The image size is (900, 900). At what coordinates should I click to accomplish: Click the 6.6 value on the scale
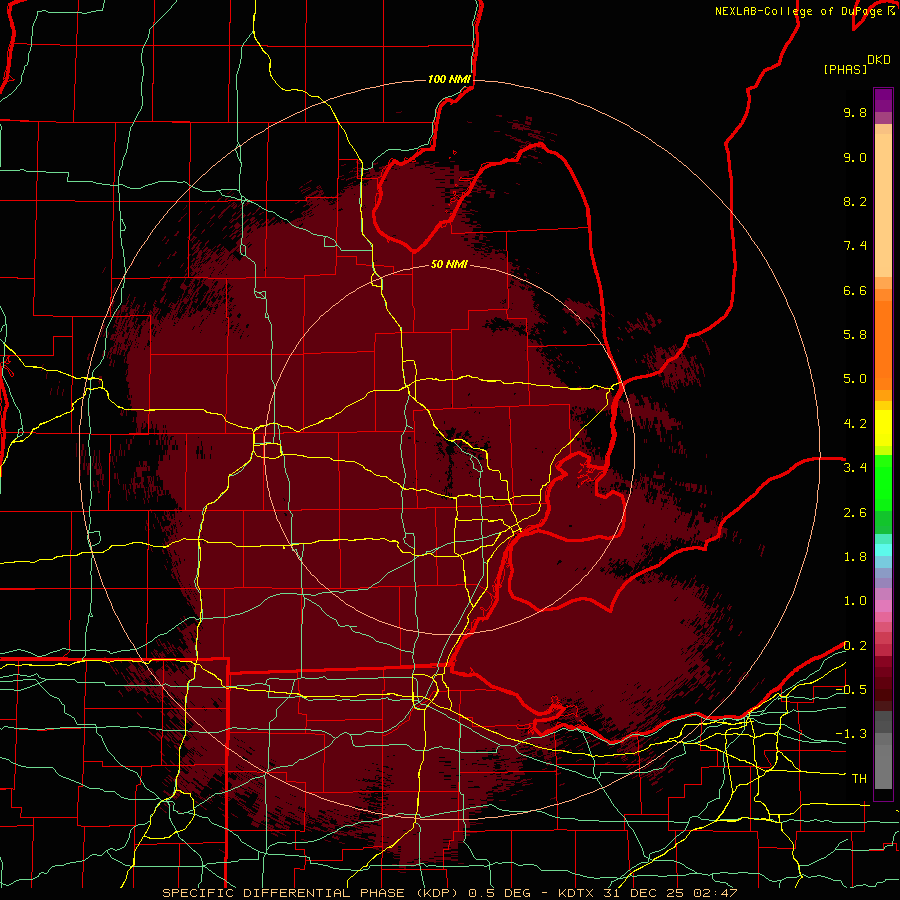(x=855, y=290)
